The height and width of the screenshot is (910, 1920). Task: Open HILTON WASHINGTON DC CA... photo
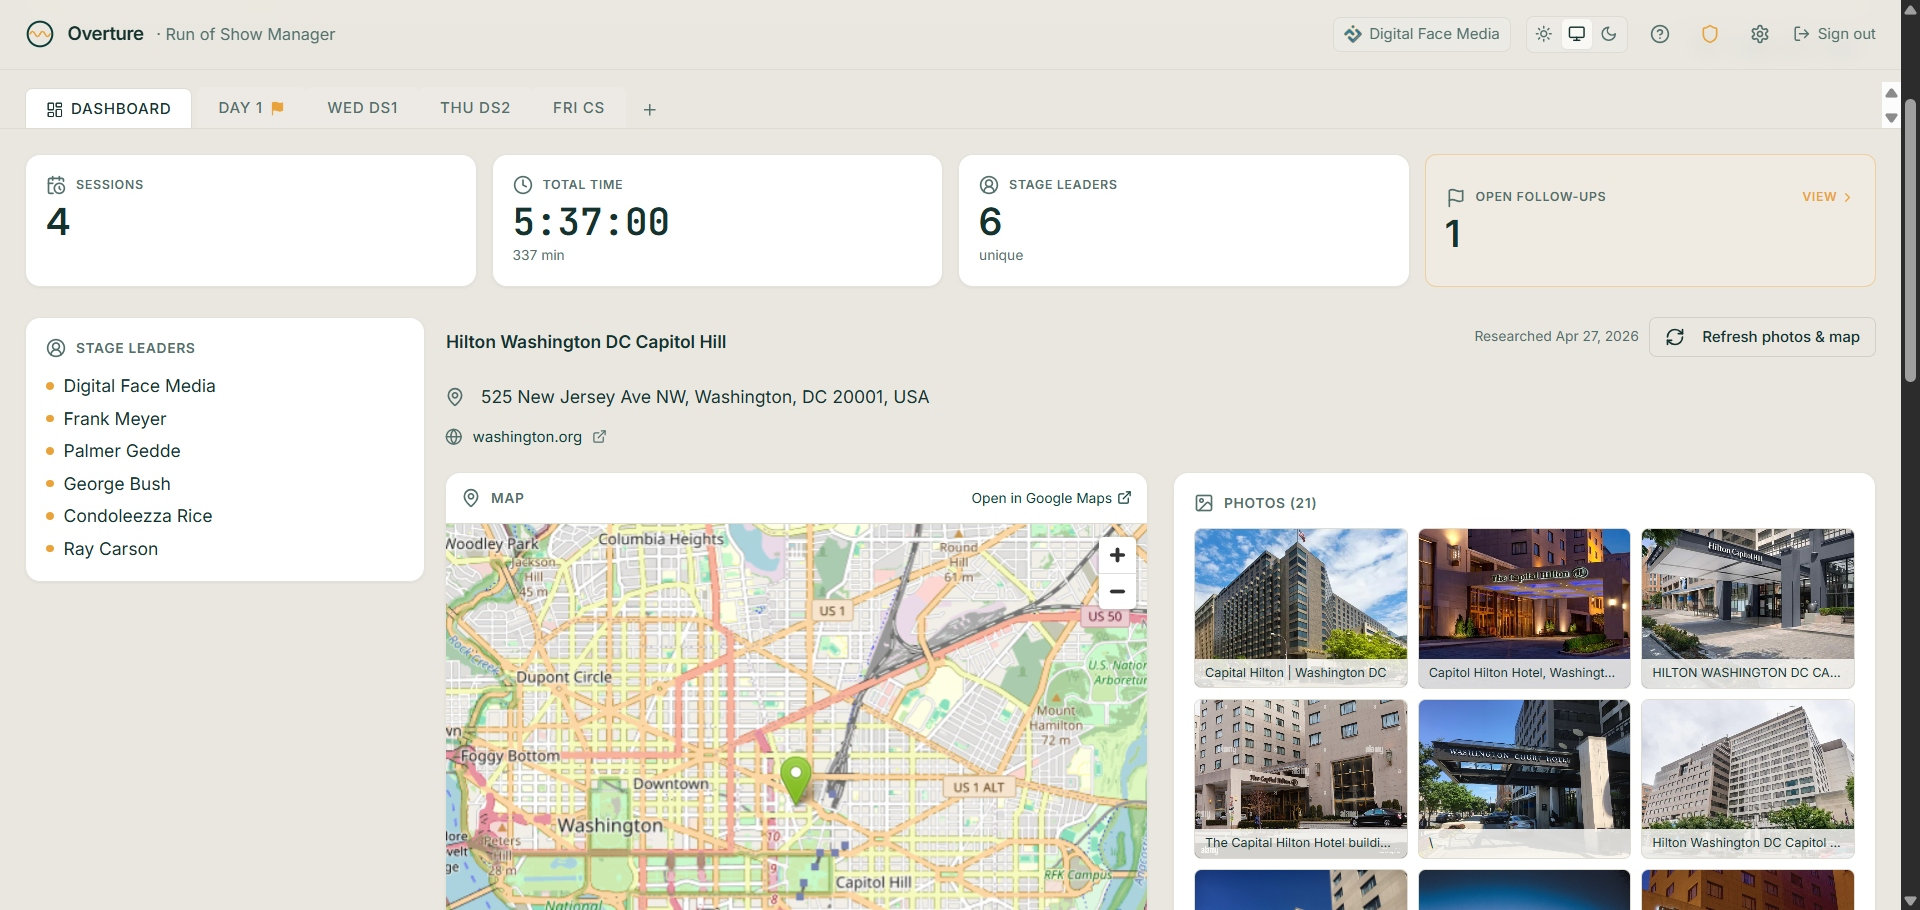click(x=1748, y=608)
